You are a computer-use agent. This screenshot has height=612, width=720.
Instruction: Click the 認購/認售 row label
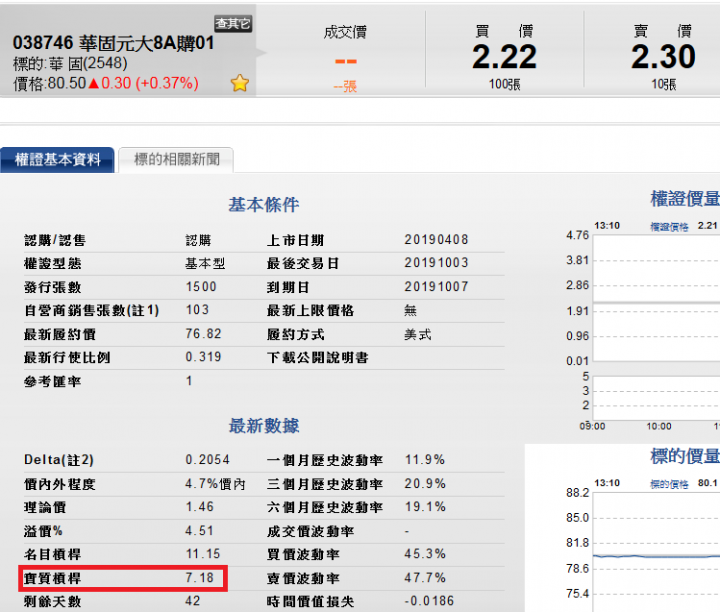[55, 240]
